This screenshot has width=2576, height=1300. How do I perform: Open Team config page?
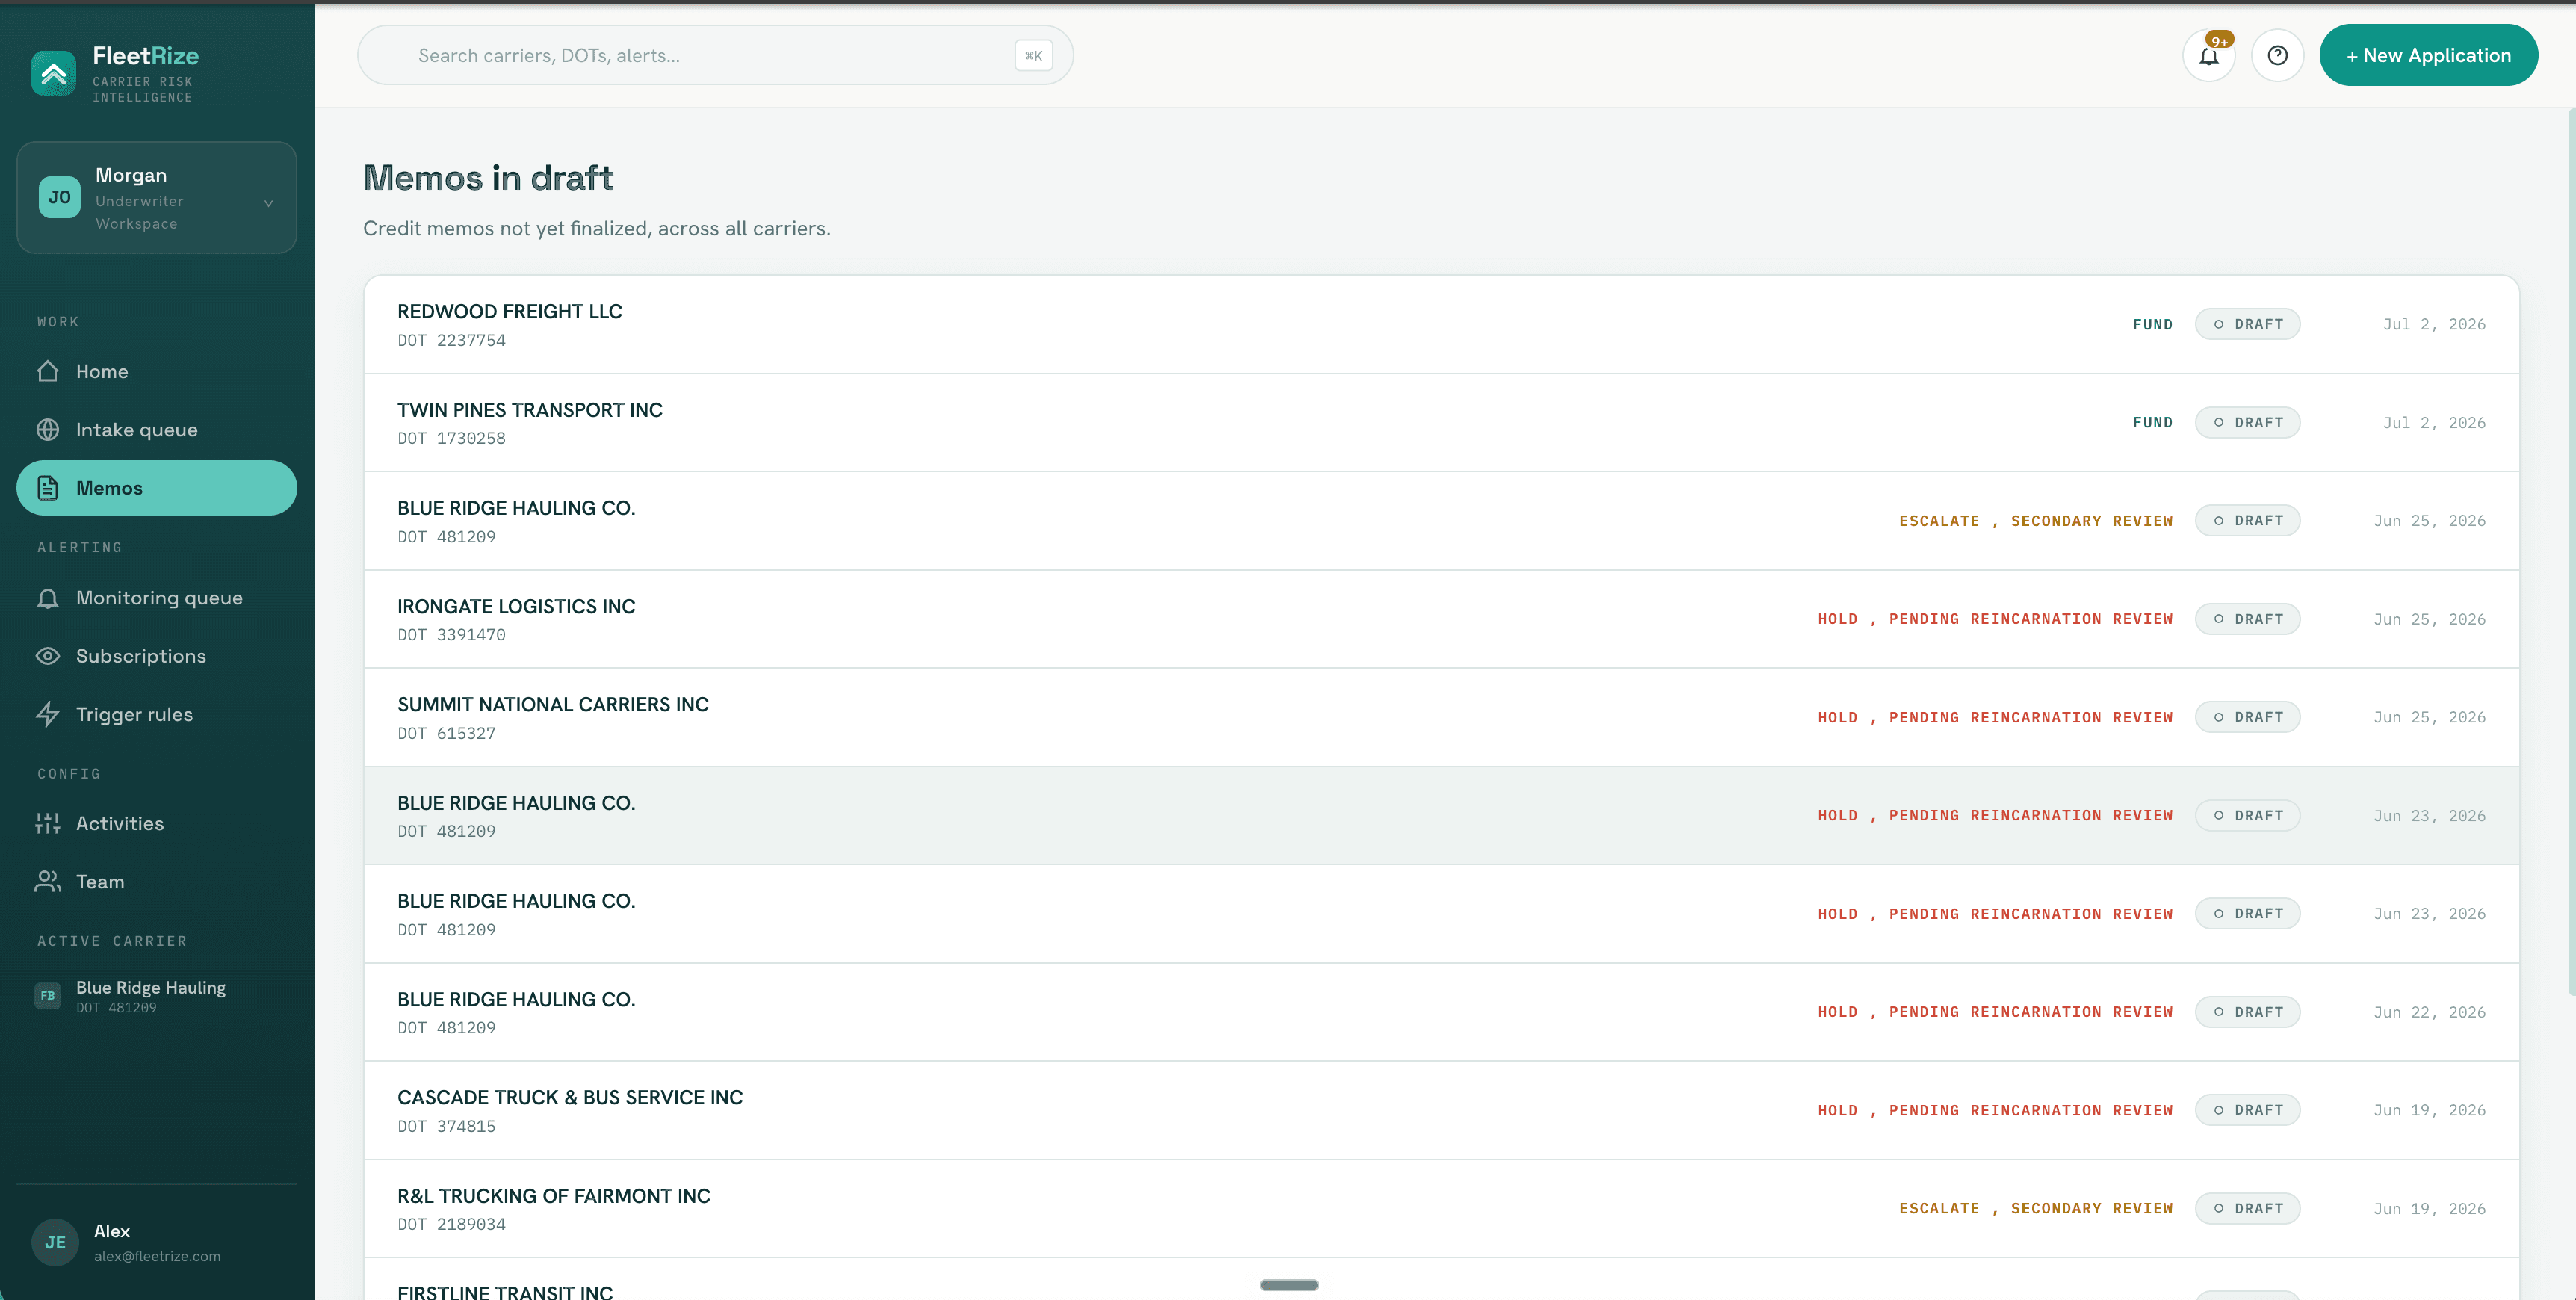(157, 881)
